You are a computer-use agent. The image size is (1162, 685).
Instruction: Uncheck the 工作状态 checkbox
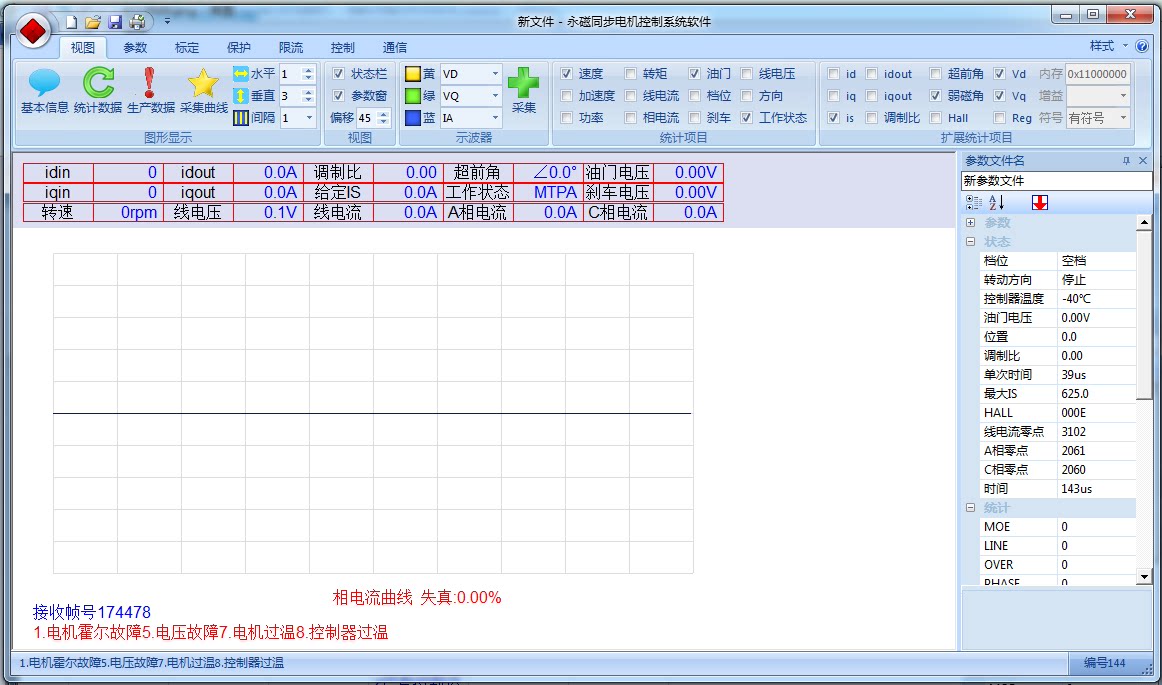tap(747, 117)
